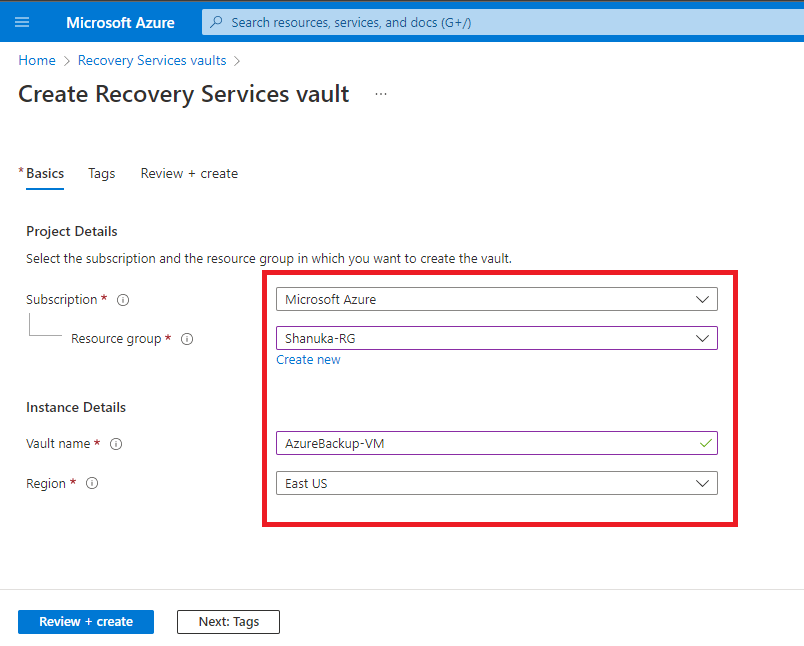Open the Region info icon

point(92,483)
